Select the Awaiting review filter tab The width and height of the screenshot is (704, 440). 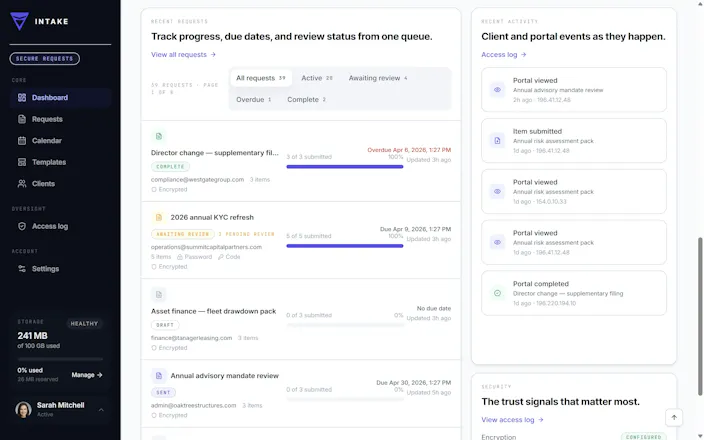point(378,78)
